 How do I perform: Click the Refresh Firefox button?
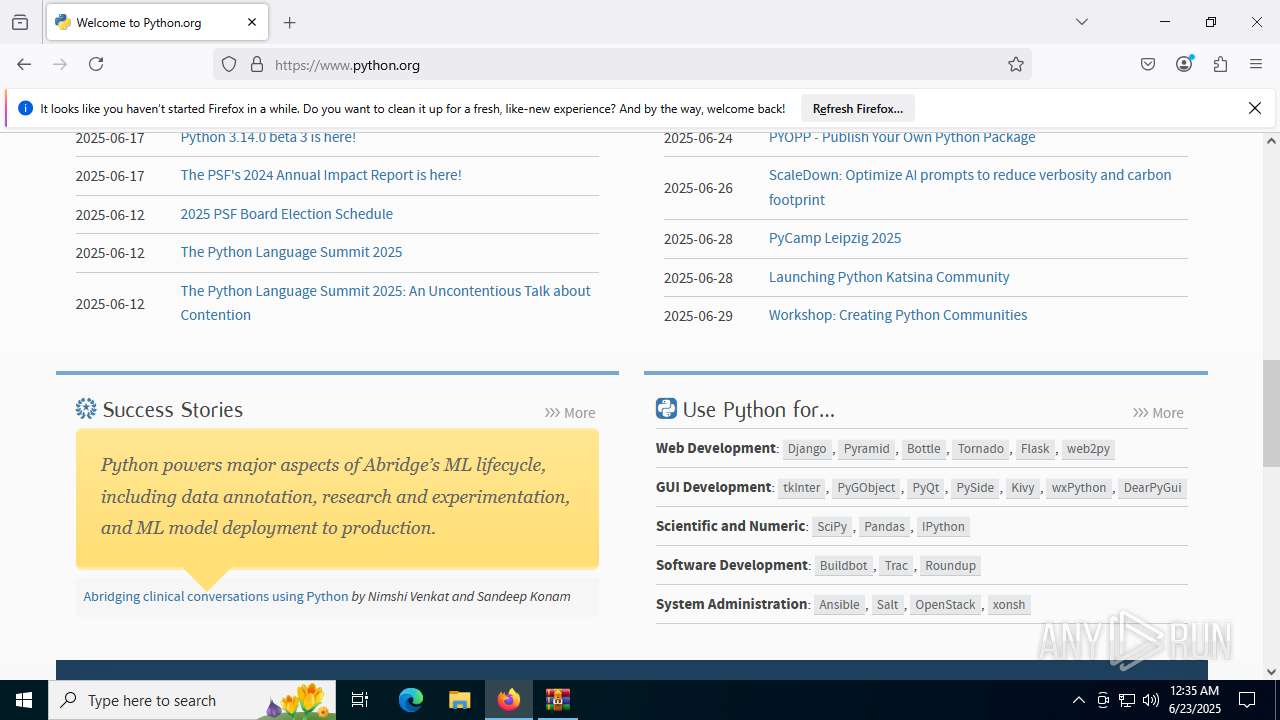click(858, 108)
